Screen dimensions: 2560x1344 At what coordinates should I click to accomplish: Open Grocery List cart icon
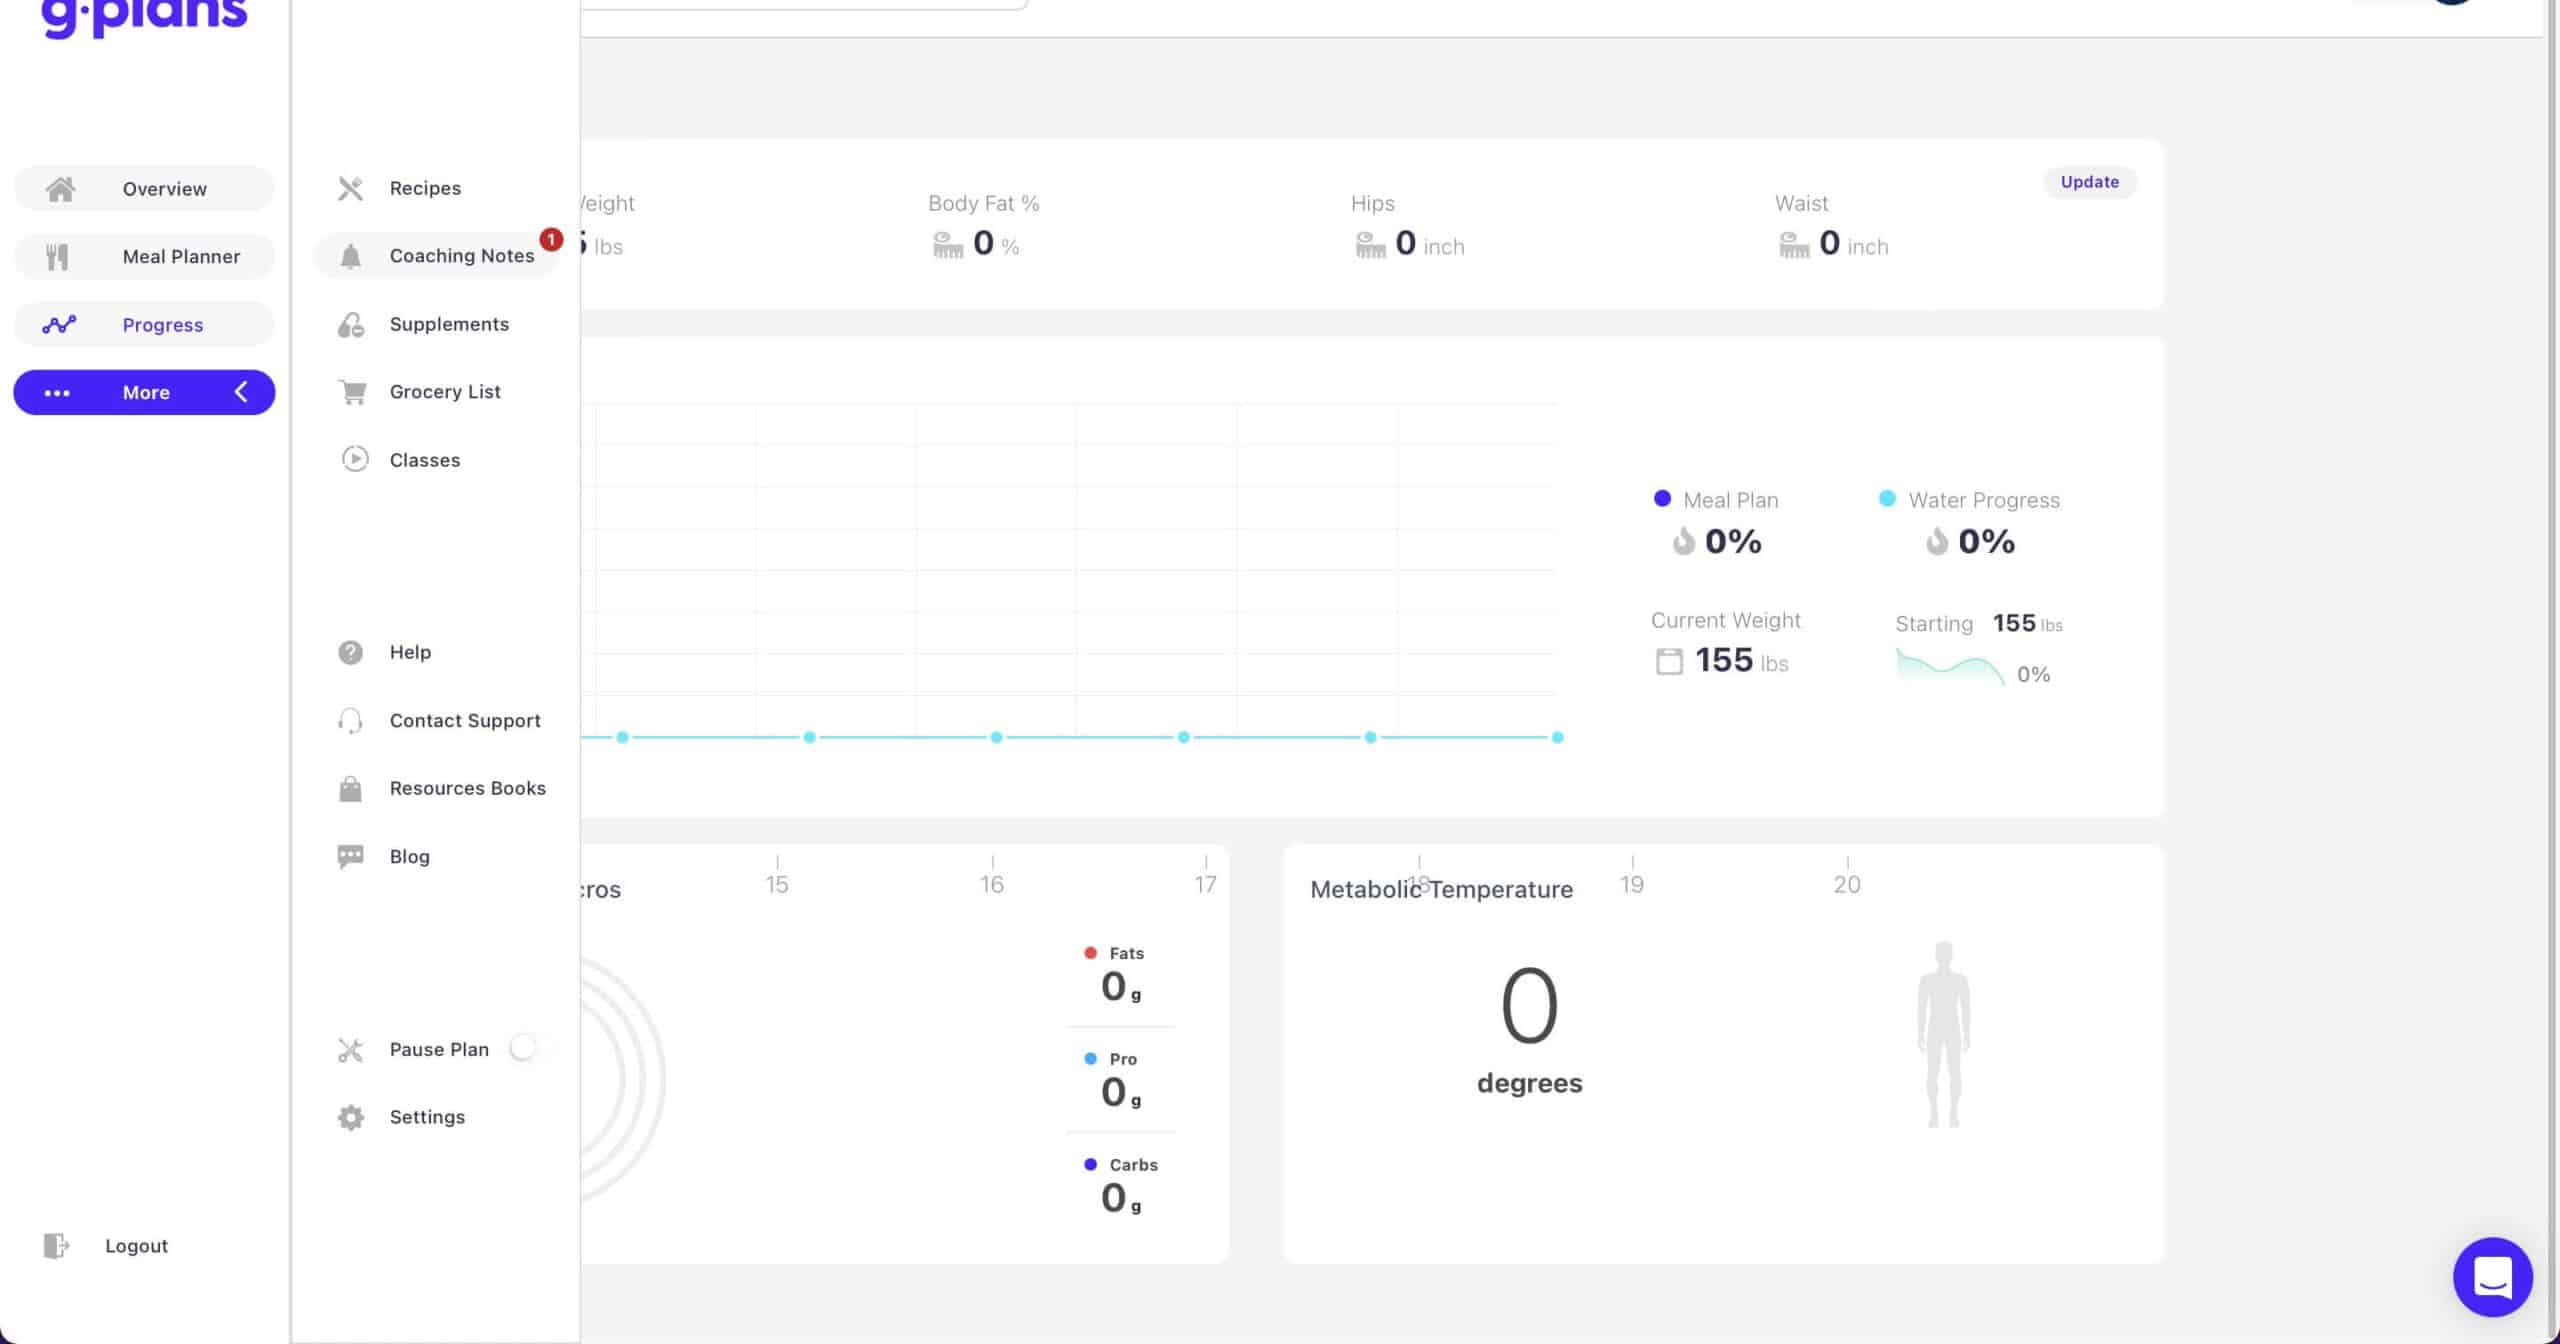click(352, 392)
